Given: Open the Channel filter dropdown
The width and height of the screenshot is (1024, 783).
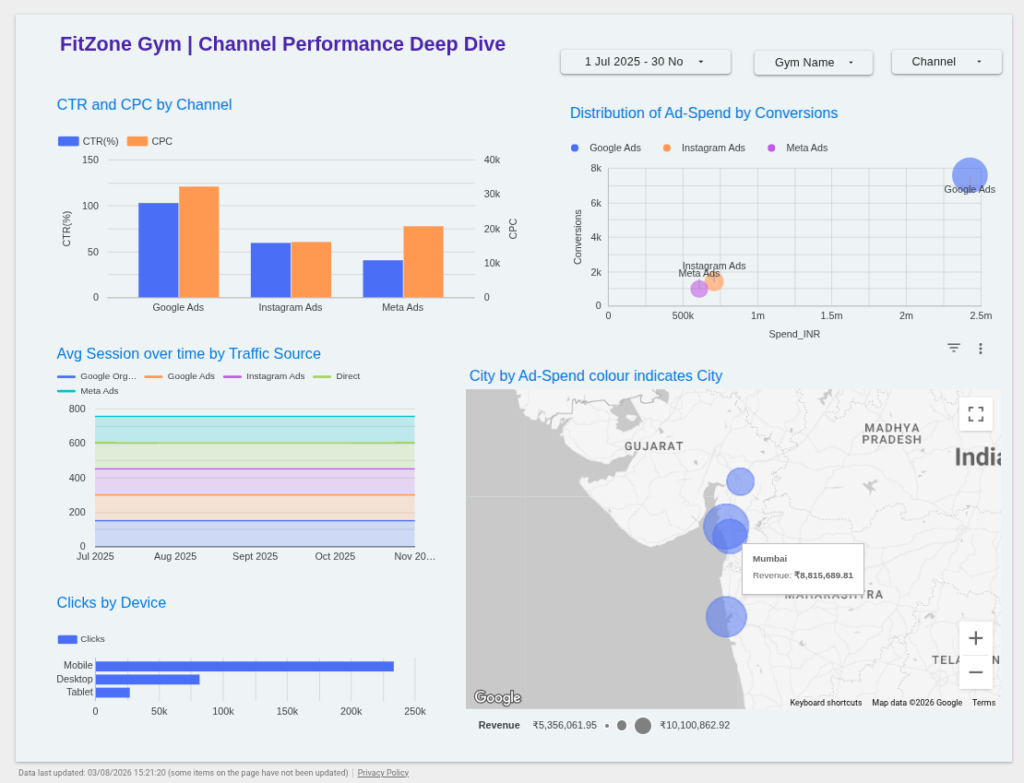Looking at the screenshot, I should [x=946, y=62].
